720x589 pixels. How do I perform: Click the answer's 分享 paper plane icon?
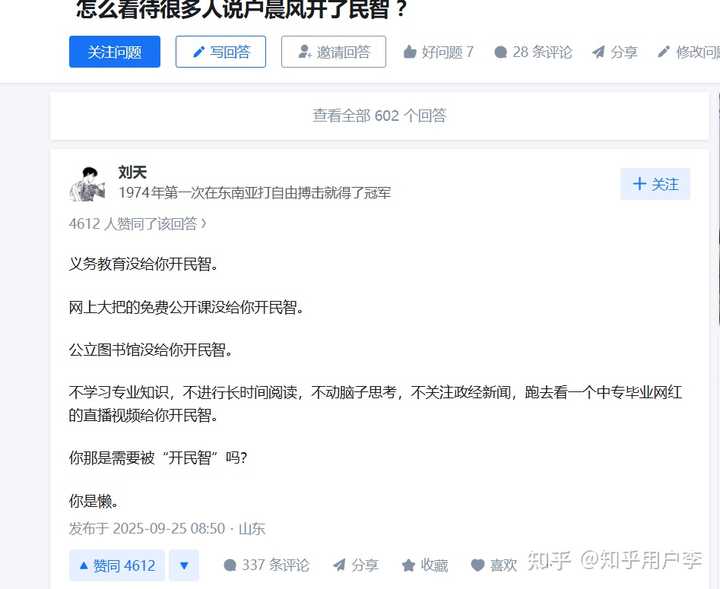click(339, 565)
